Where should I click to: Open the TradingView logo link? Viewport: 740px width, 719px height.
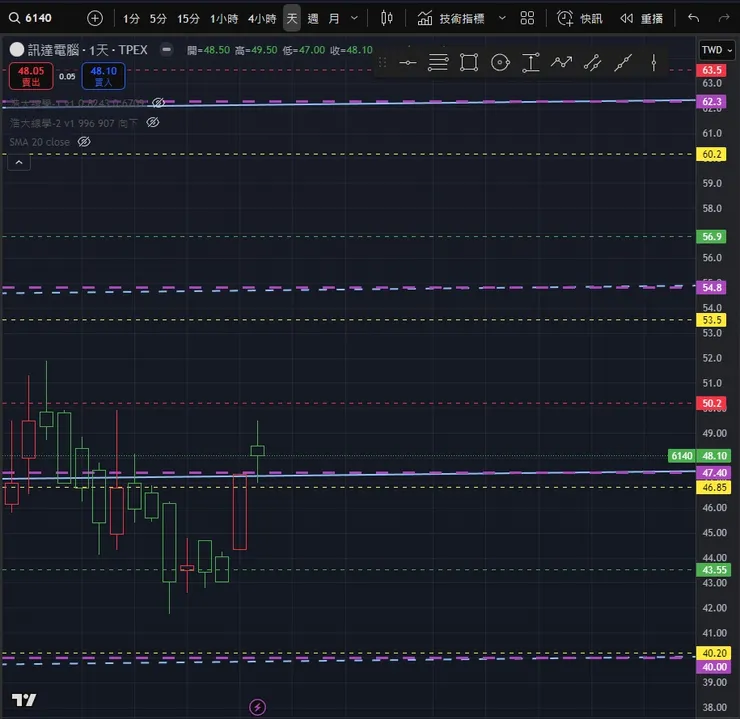[24, 700]
